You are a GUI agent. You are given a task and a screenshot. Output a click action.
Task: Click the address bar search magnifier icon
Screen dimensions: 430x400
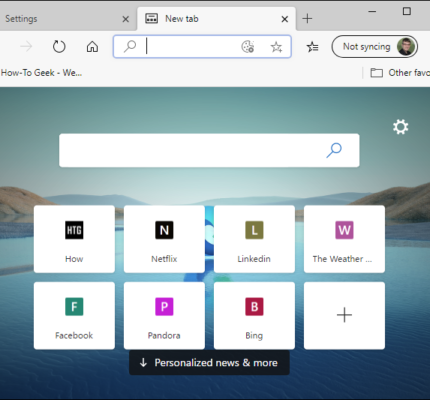(x=130, y=47)
